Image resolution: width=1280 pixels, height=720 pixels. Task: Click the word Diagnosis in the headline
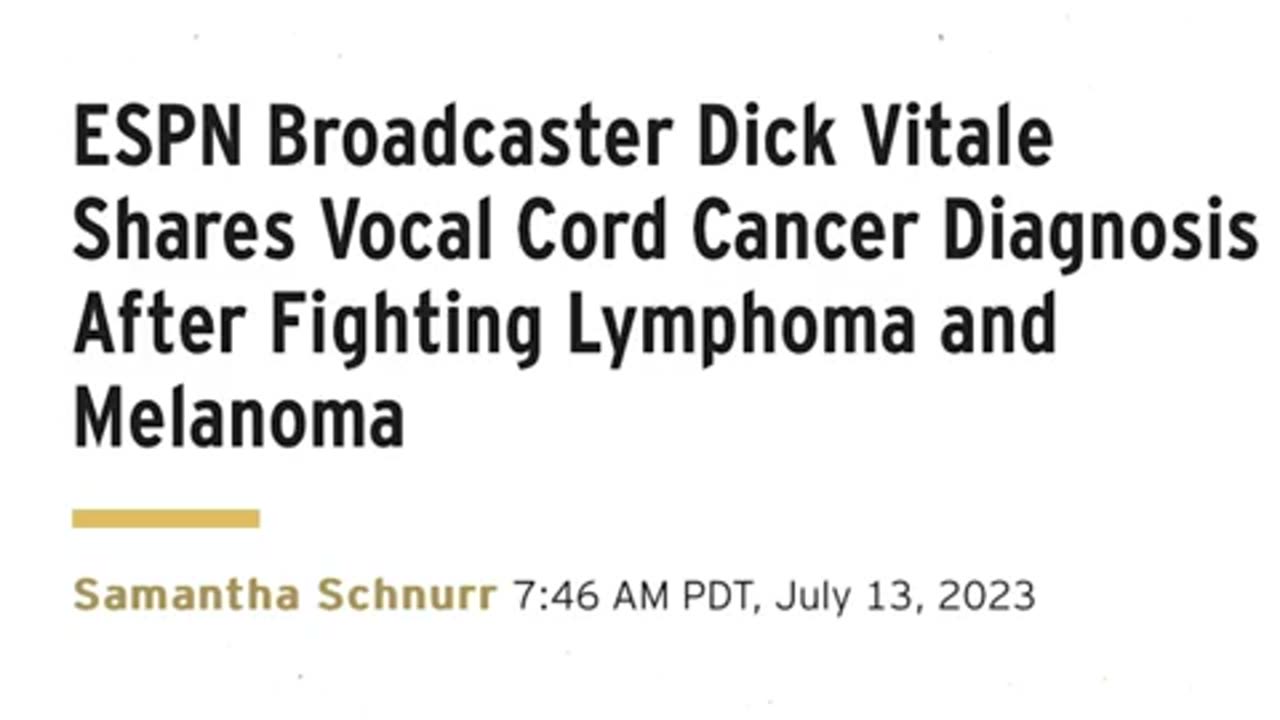tap(1100, 233)
